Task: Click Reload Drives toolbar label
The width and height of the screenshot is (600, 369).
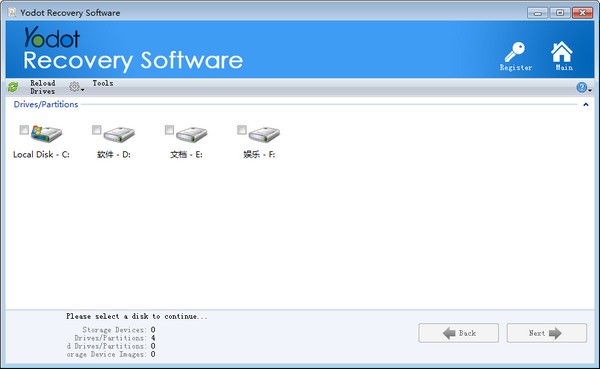Action: [42, 87]
